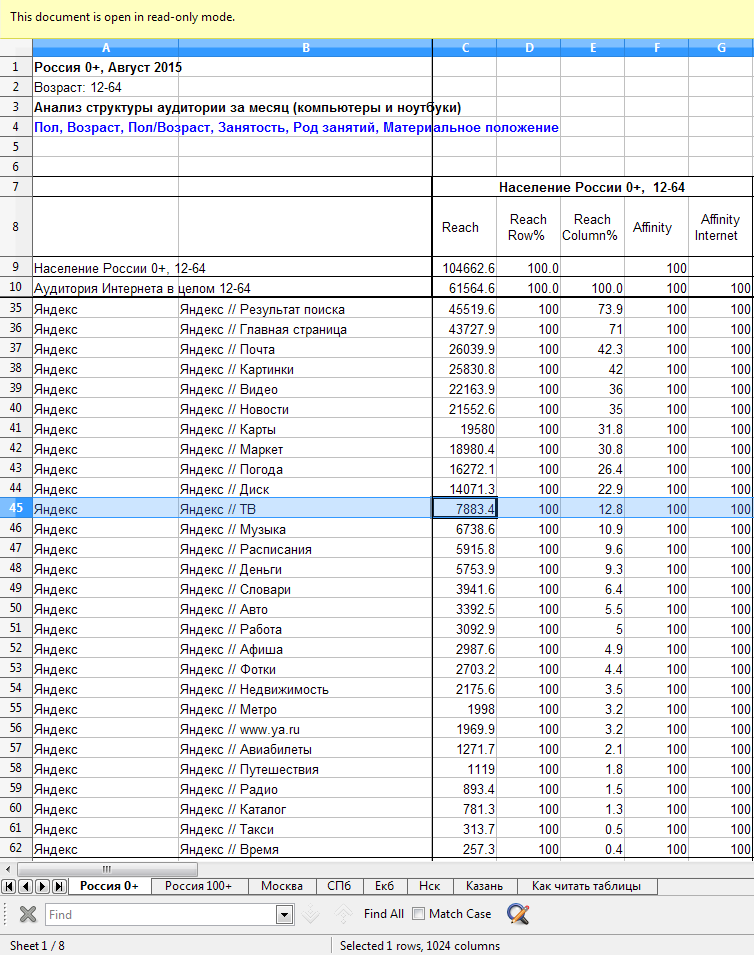Select column C header

point(465,48)
